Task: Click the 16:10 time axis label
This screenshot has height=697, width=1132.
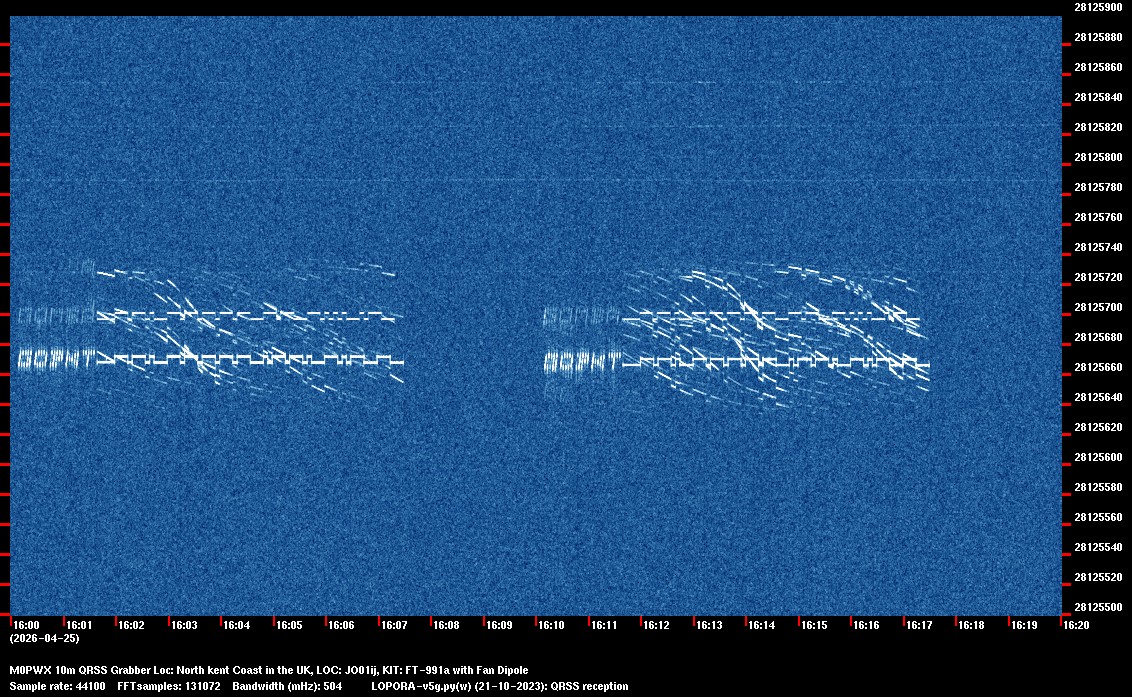Action: coord(551,625)
